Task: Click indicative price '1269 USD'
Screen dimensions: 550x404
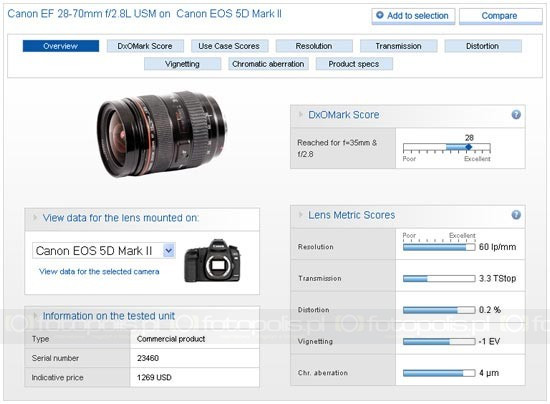Action: click(x=154, y=377)
